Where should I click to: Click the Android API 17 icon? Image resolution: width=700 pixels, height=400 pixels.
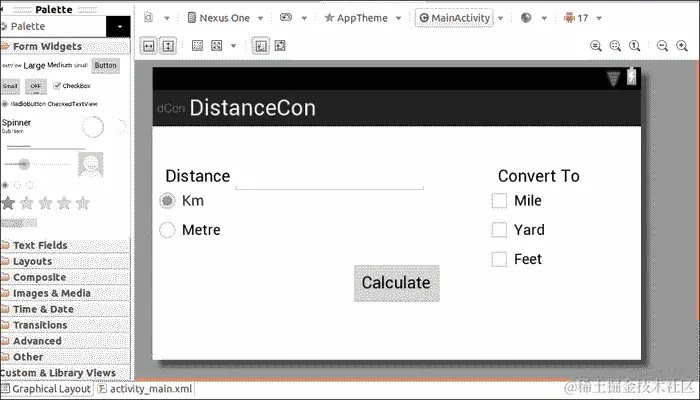pos(569,18)
